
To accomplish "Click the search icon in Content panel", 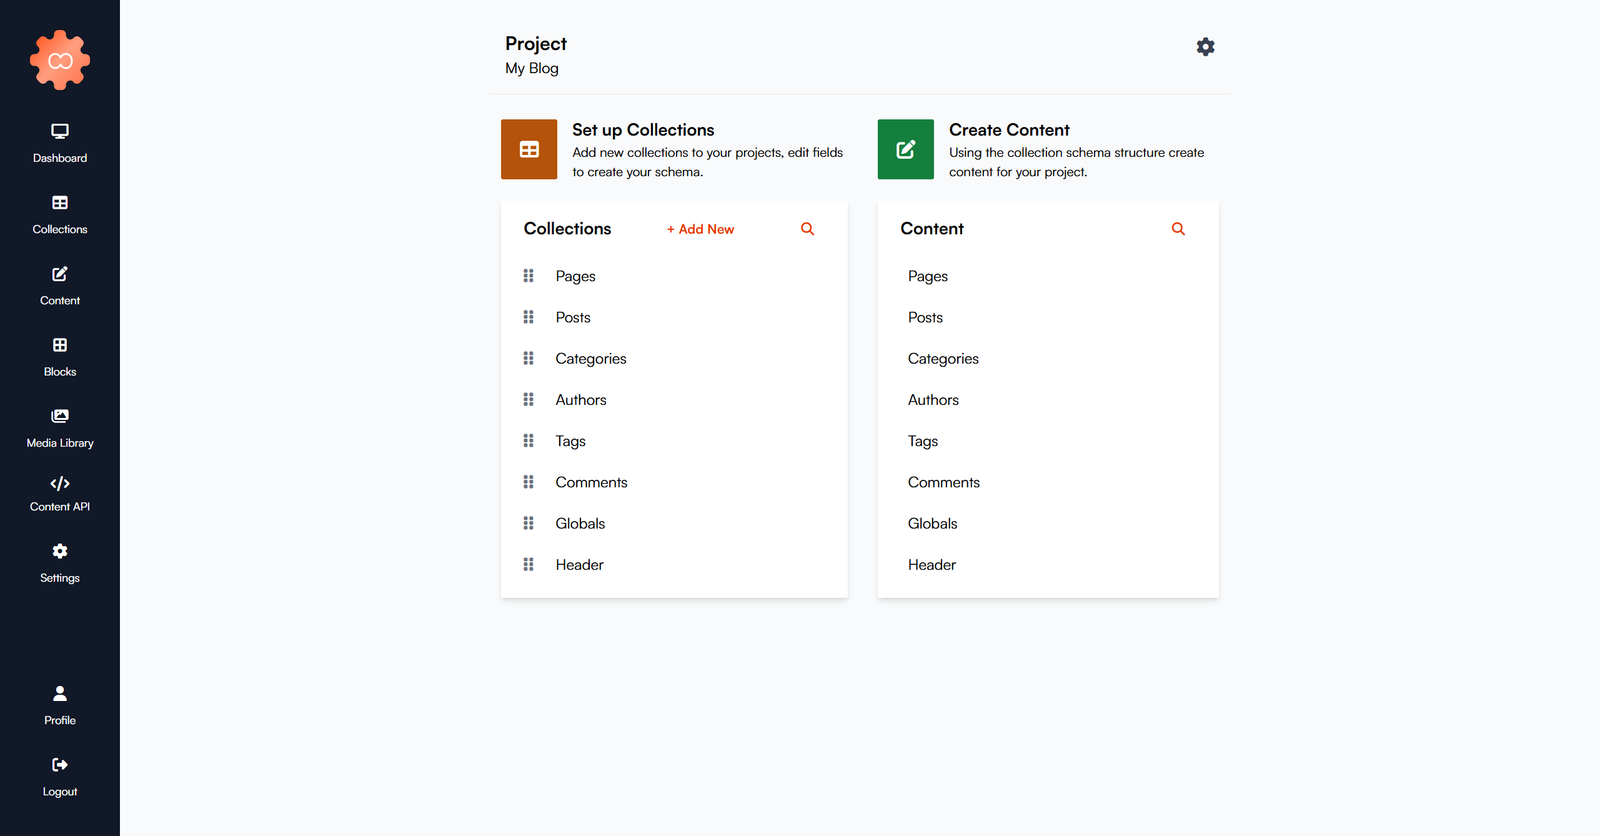I will pos(1178,229).
